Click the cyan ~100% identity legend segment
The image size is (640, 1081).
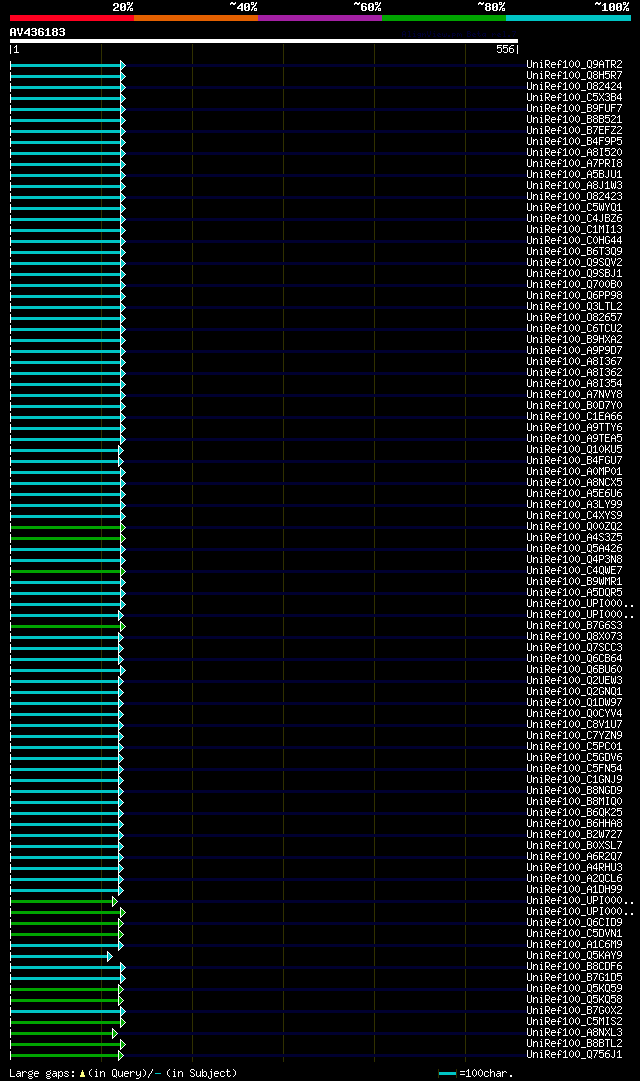[568, 18]
